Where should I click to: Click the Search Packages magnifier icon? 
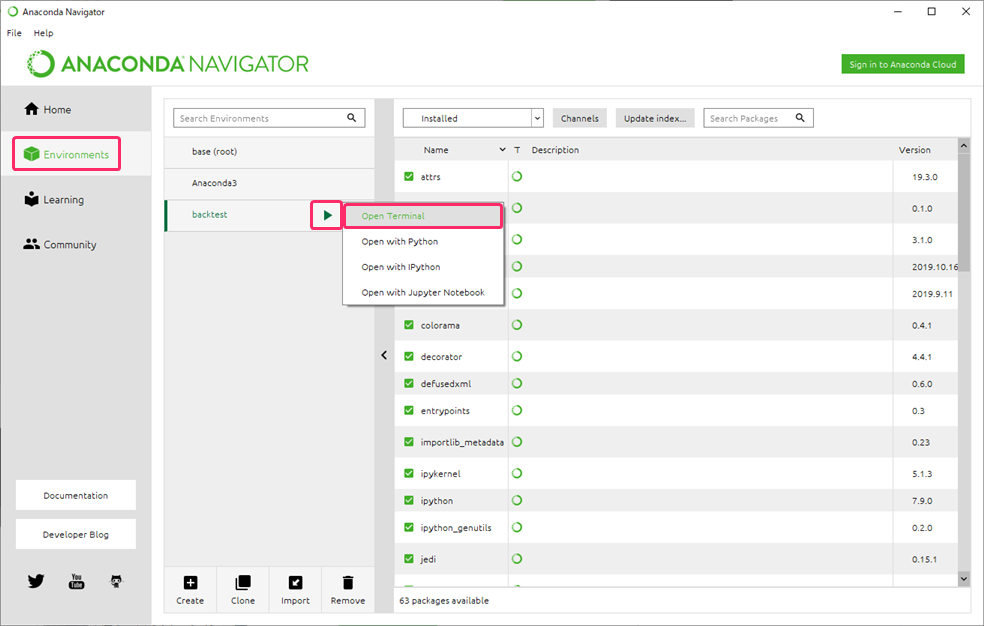(800, 118)
